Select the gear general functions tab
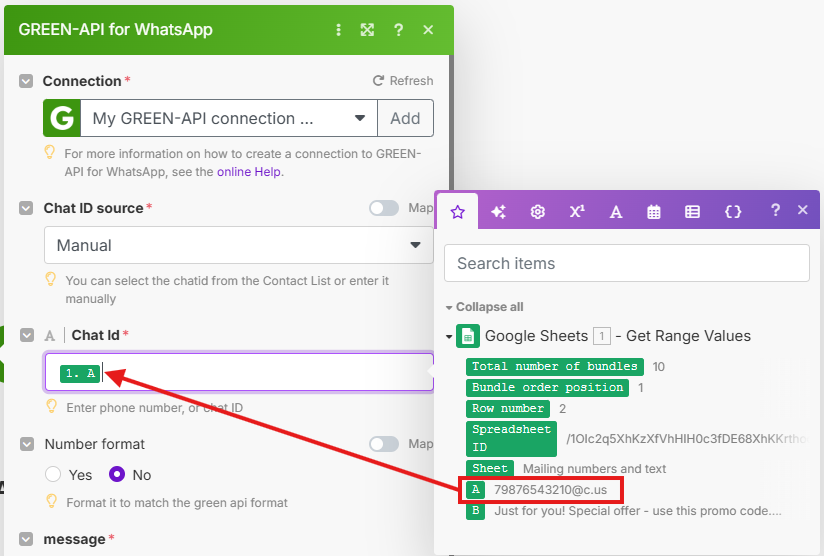Viewport: 824px width, 556px height. (x=537, y=211)
